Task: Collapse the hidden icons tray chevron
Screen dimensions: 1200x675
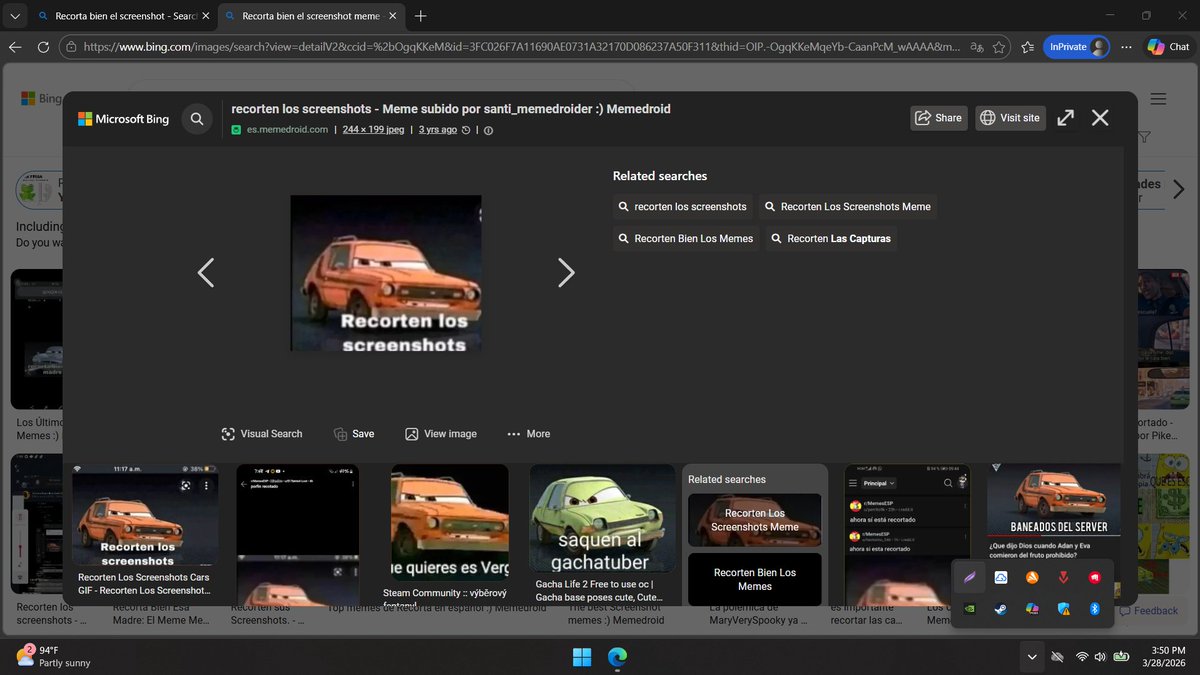Action: tap(1030, 657)
